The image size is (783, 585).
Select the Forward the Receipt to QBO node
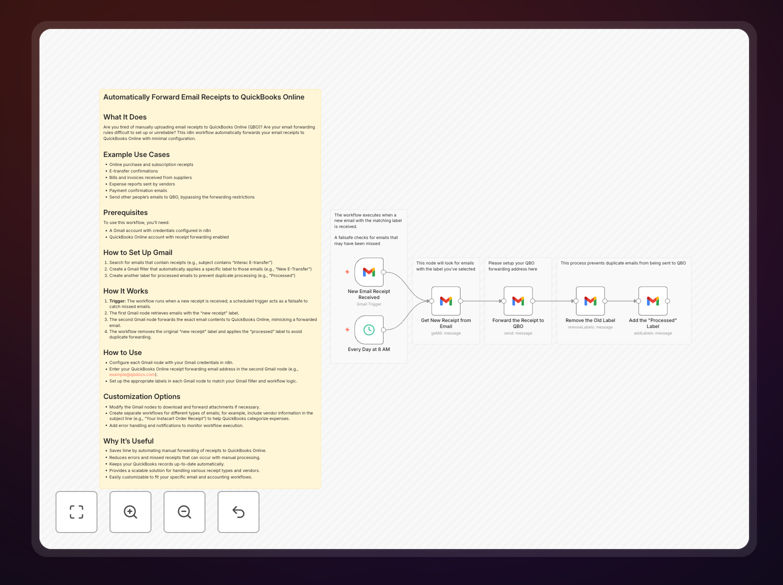point(518,301)
